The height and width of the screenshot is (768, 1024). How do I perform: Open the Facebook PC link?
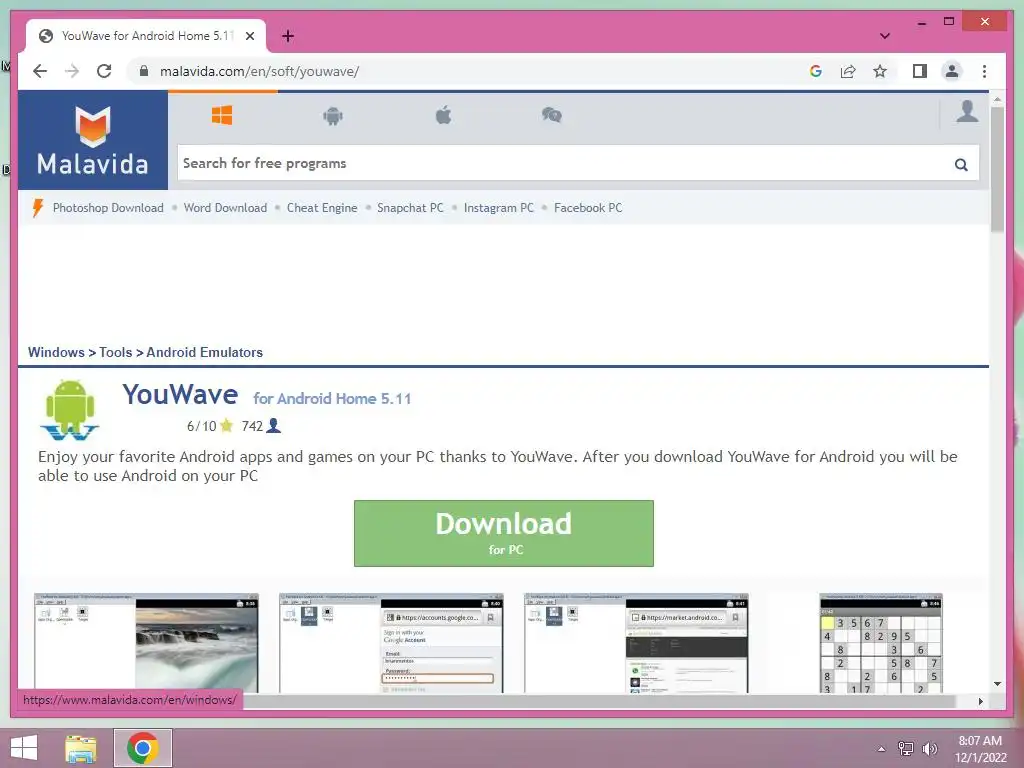588,208
